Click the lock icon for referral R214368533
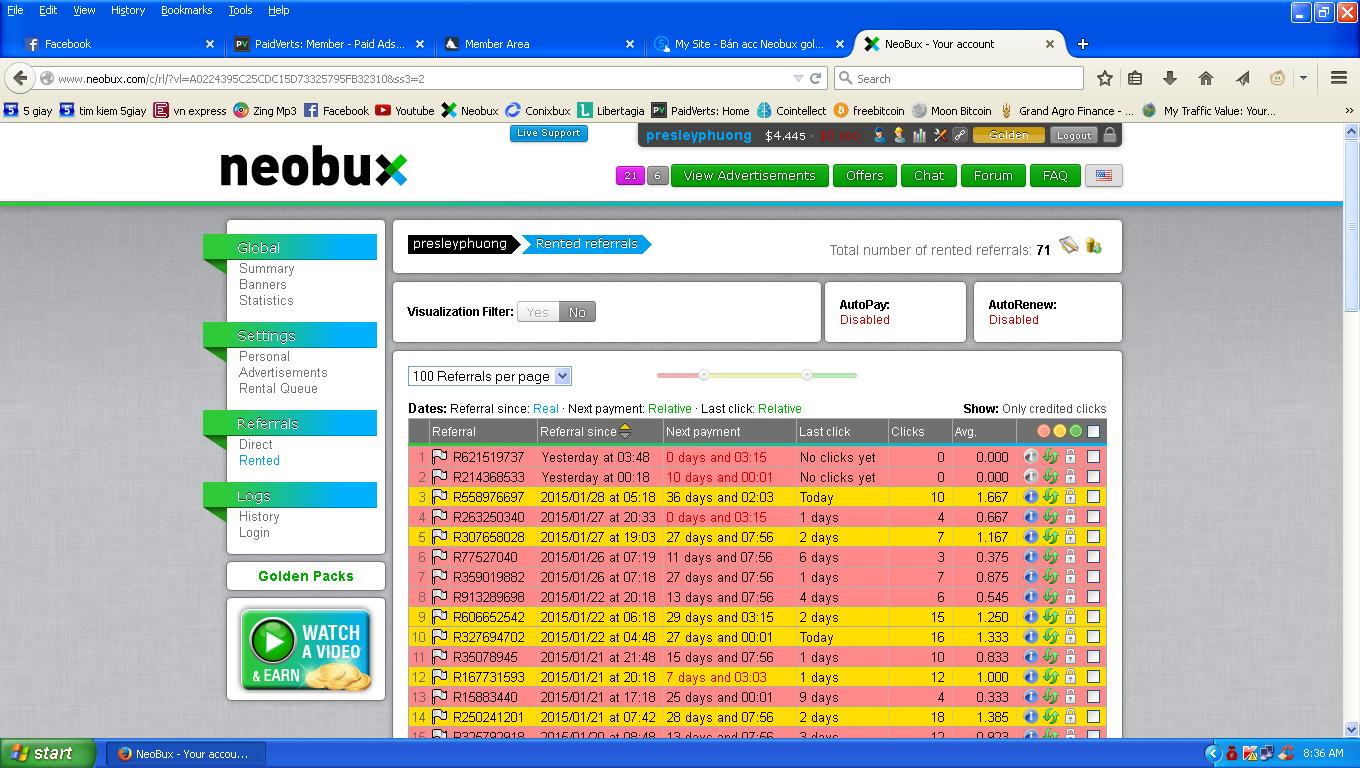The image size is (1360, 768). [1070, 477]
